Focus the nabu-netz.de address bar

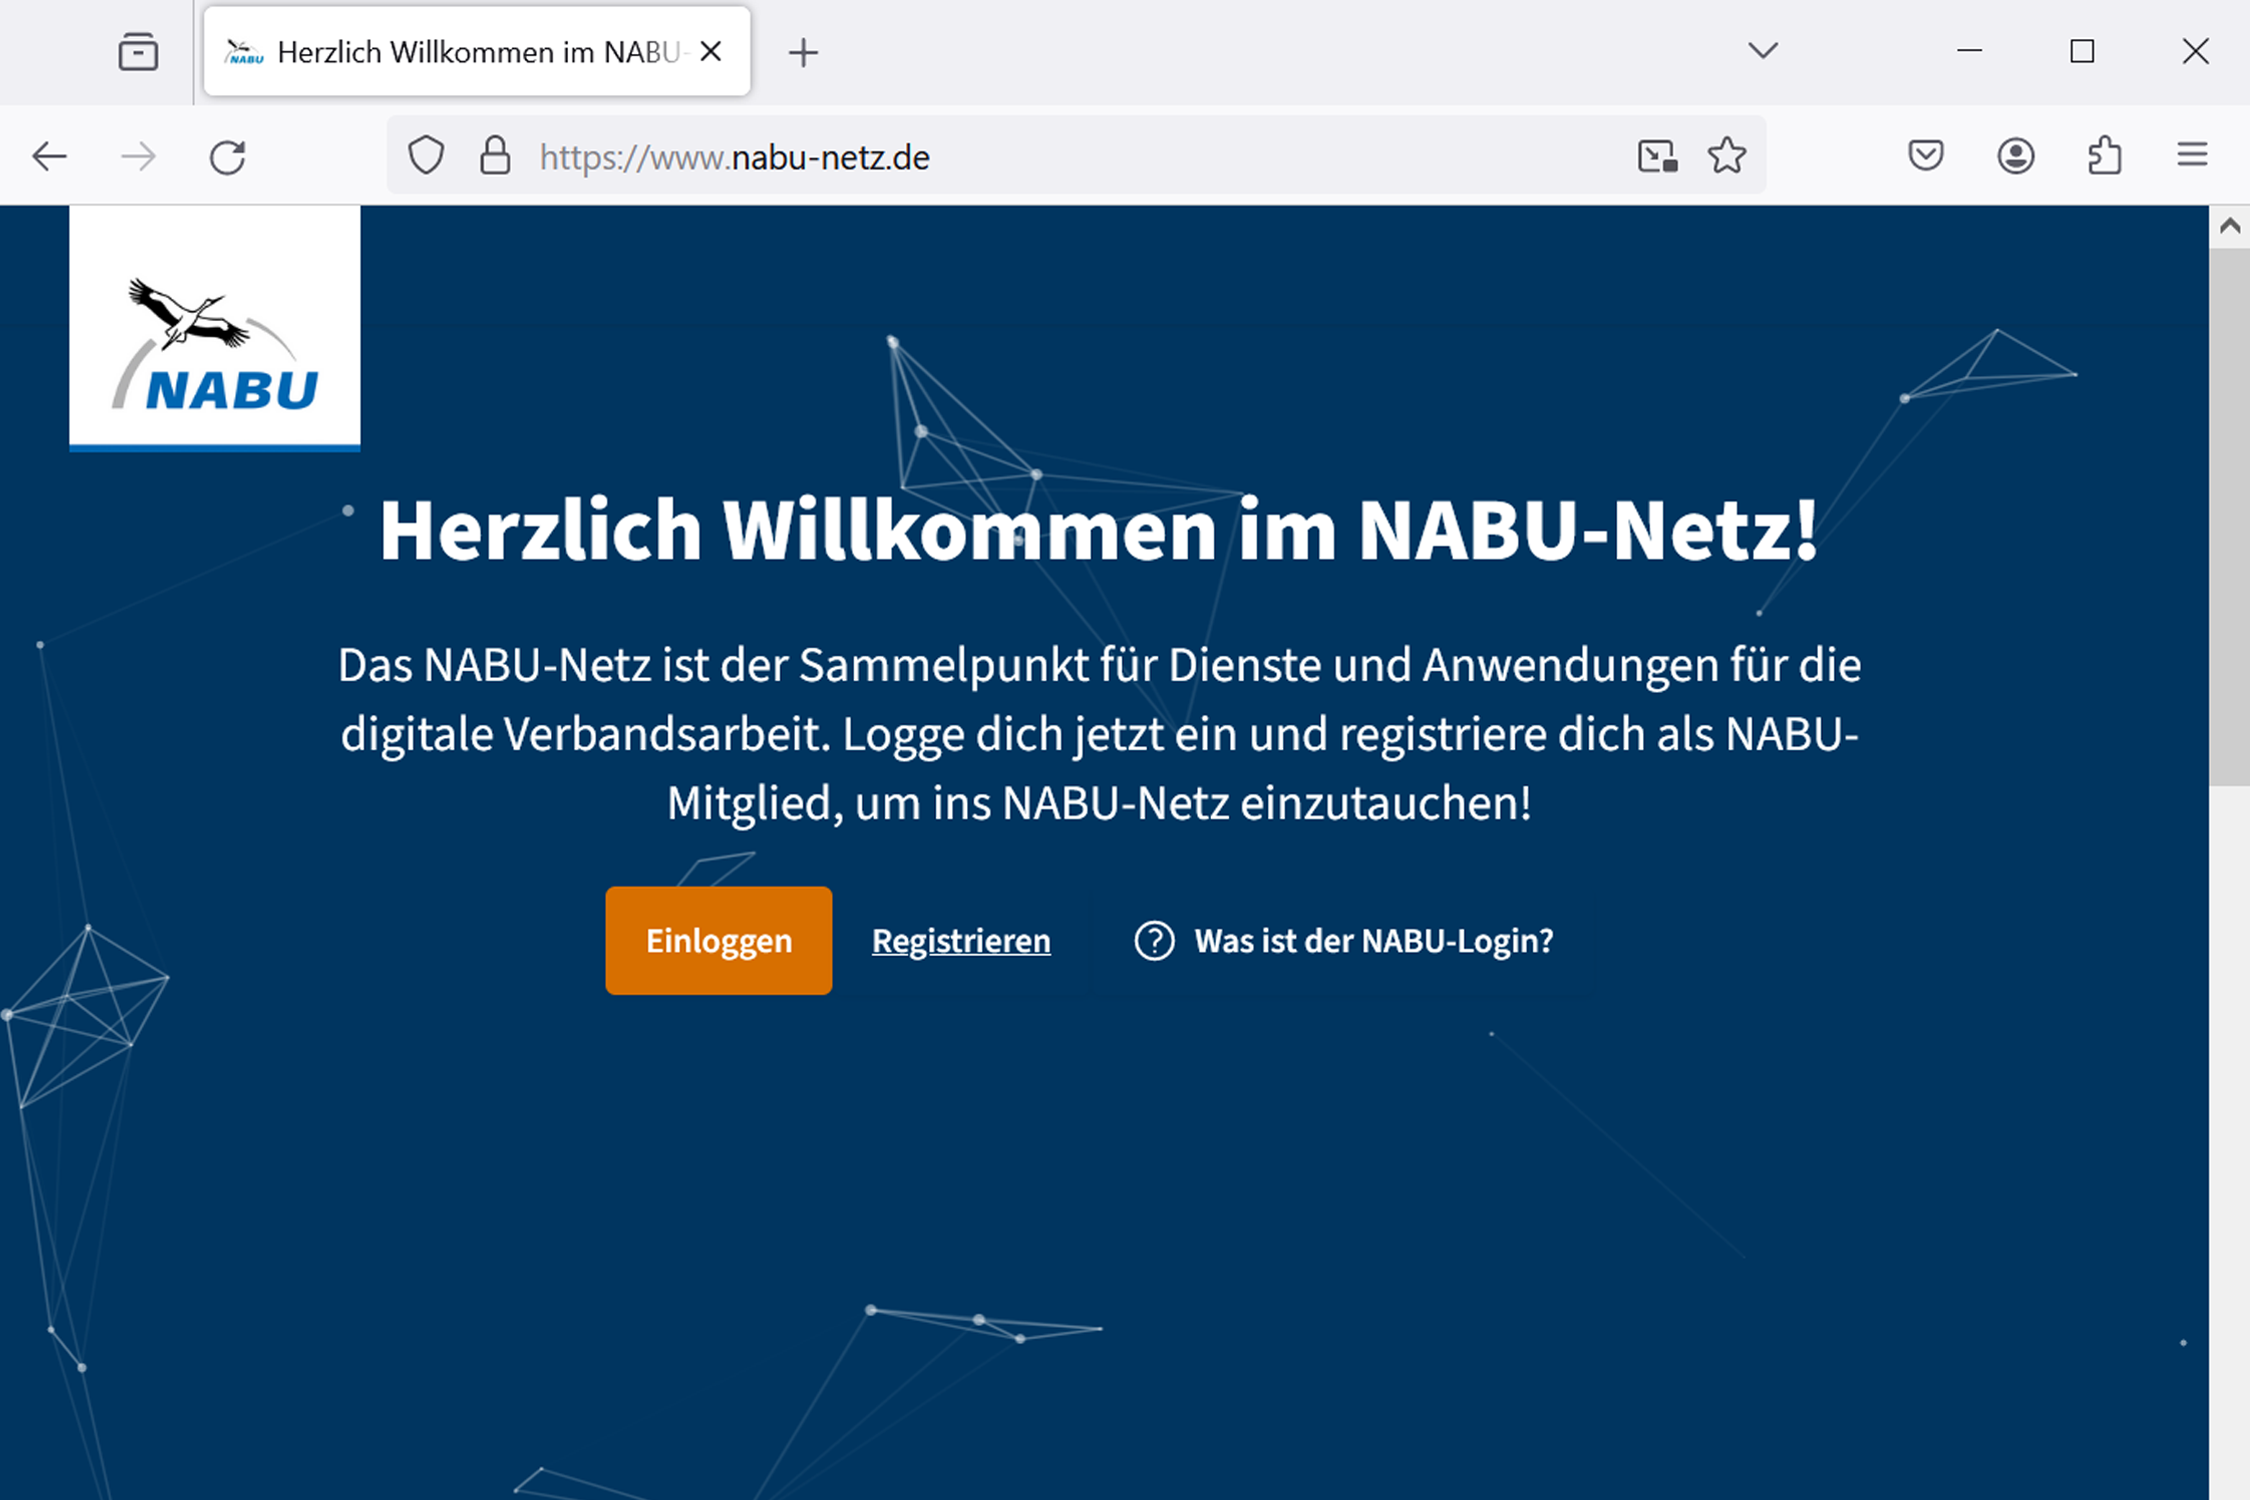point(1076,156)
